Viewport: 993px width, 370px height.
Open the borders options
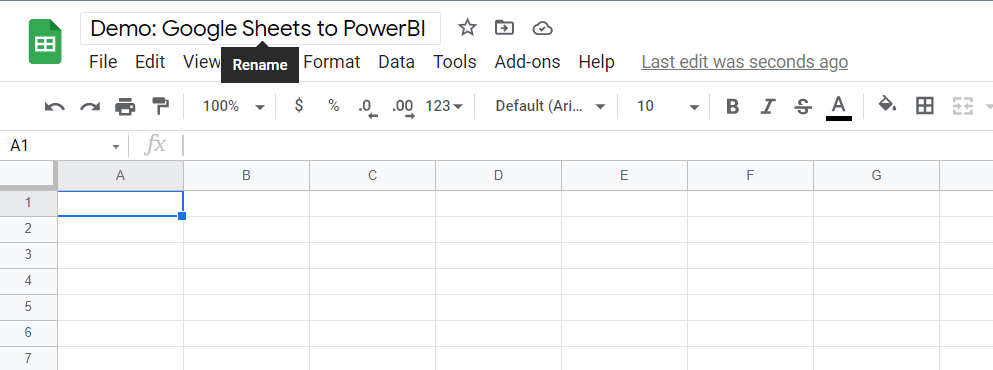[925, 106]
